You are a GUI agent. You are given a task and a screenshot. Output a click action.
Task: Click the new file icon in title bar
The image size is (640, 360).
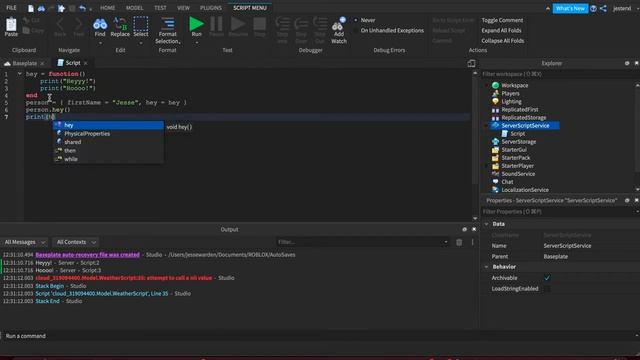click(x=31, y=8)
